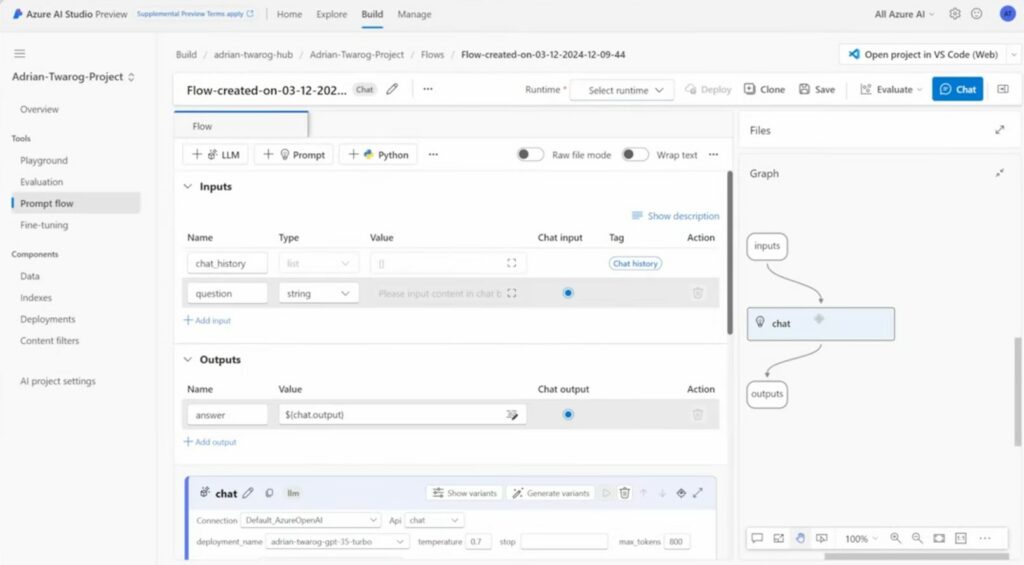Open toolbar more tools ellipsis
Screen dimensions: 1024x565
[x=433, y=155]
